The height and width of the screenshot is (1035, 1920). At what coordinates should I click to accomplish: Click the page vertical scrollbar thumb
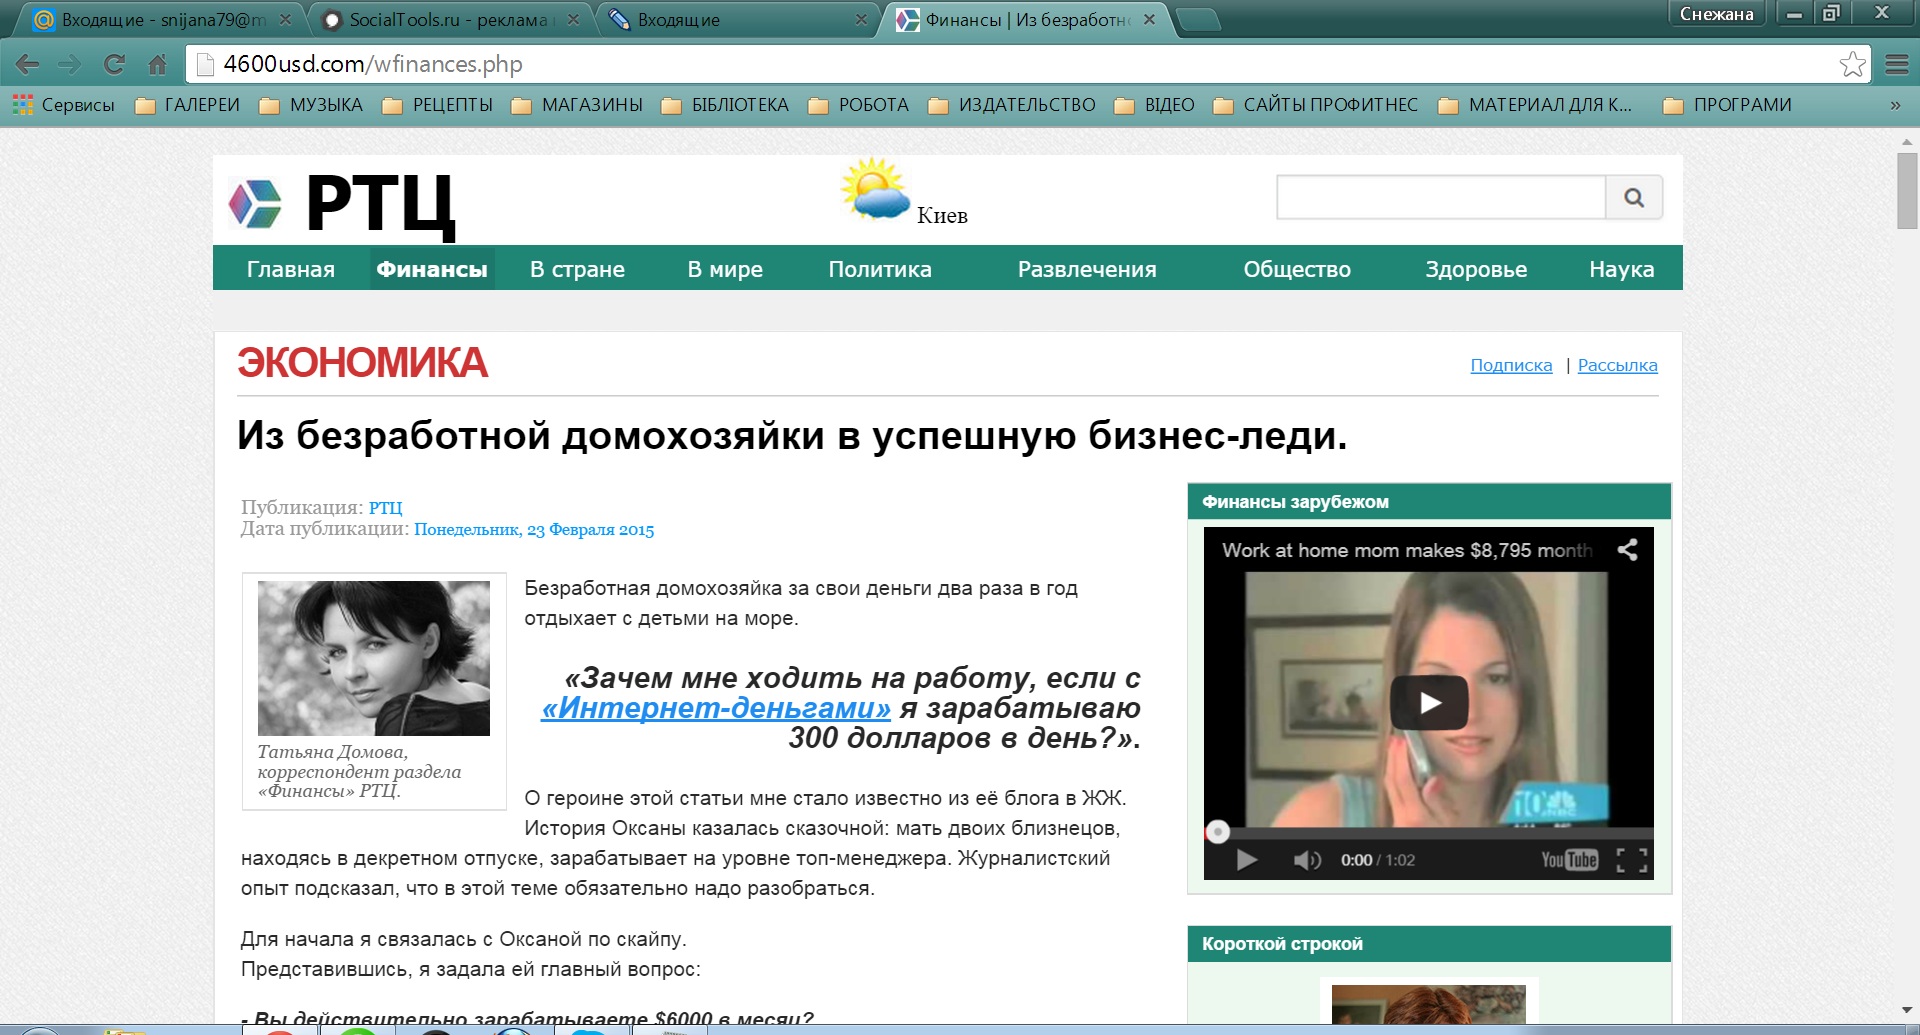click(1906, 190)
